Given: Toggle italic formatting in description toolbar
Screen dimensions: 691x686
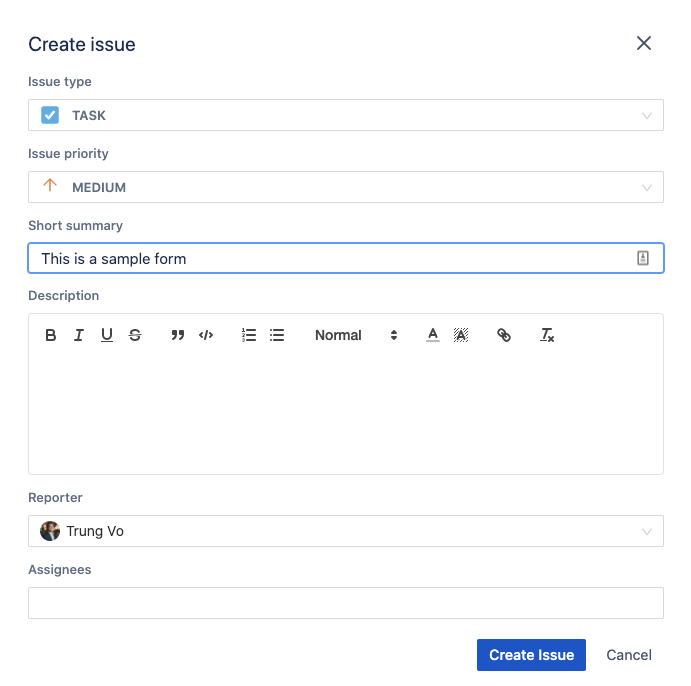Looking at the screenshot, I should coord(78,335).
